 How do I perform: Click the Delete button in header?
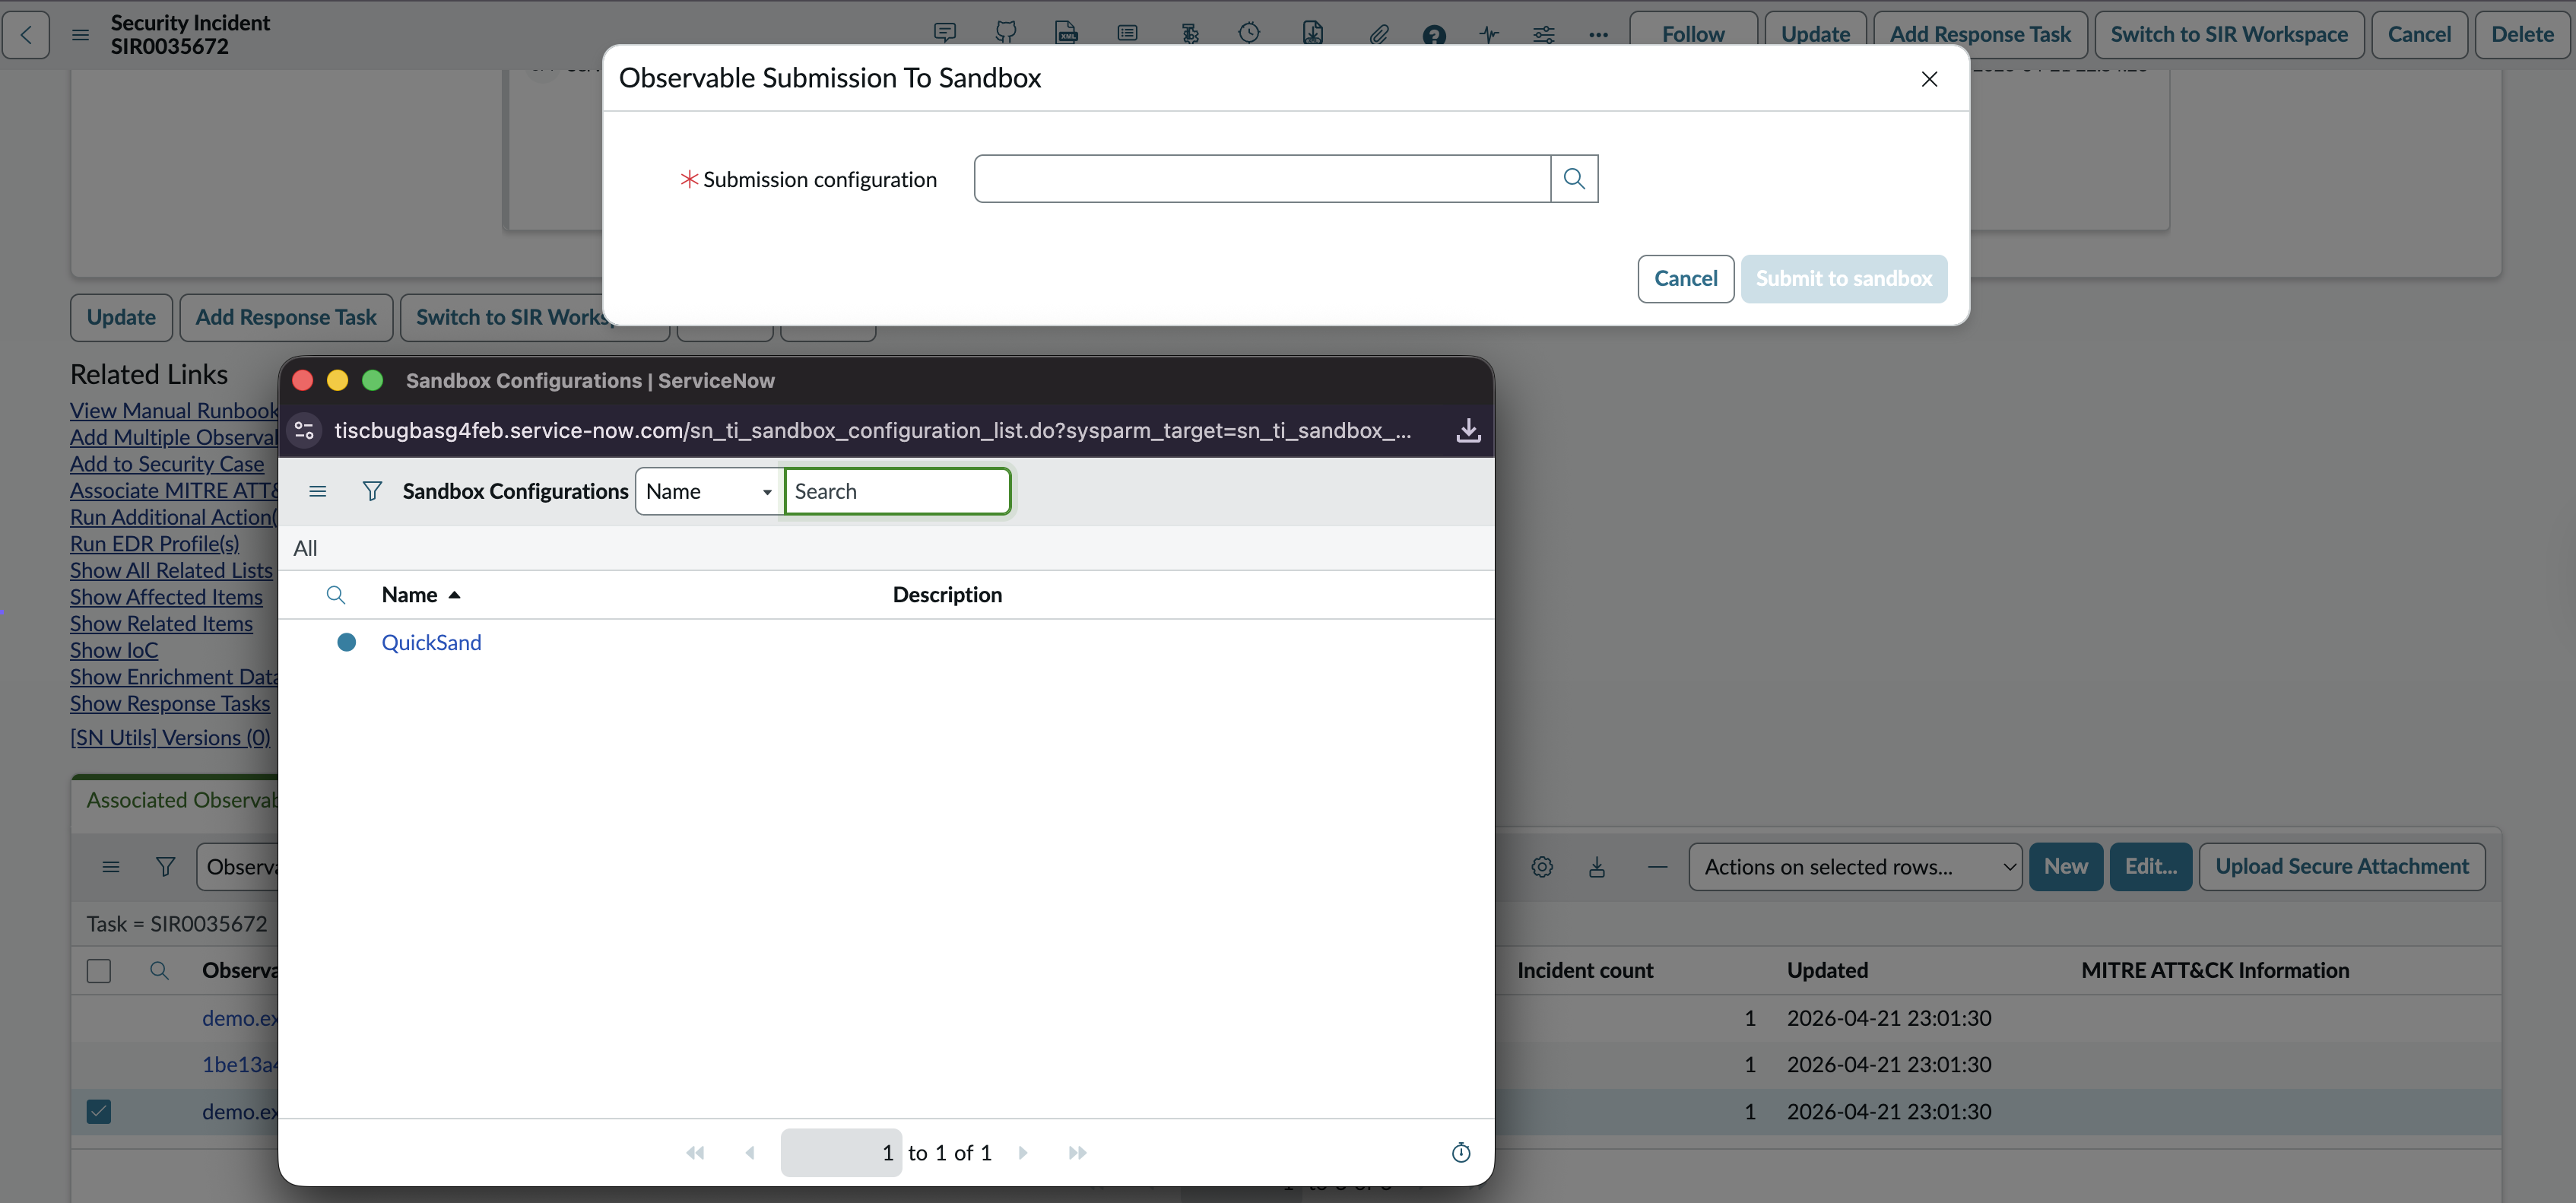pyautogui.click(x=2522, y=34)
